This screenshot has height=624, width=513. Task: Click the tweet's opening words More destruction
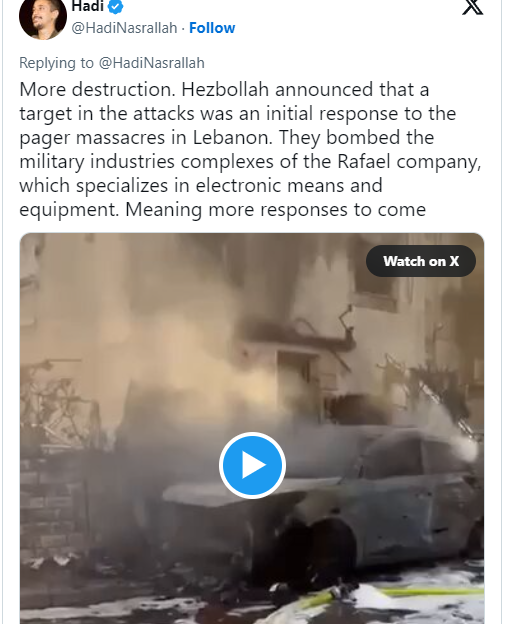[97, 89]
